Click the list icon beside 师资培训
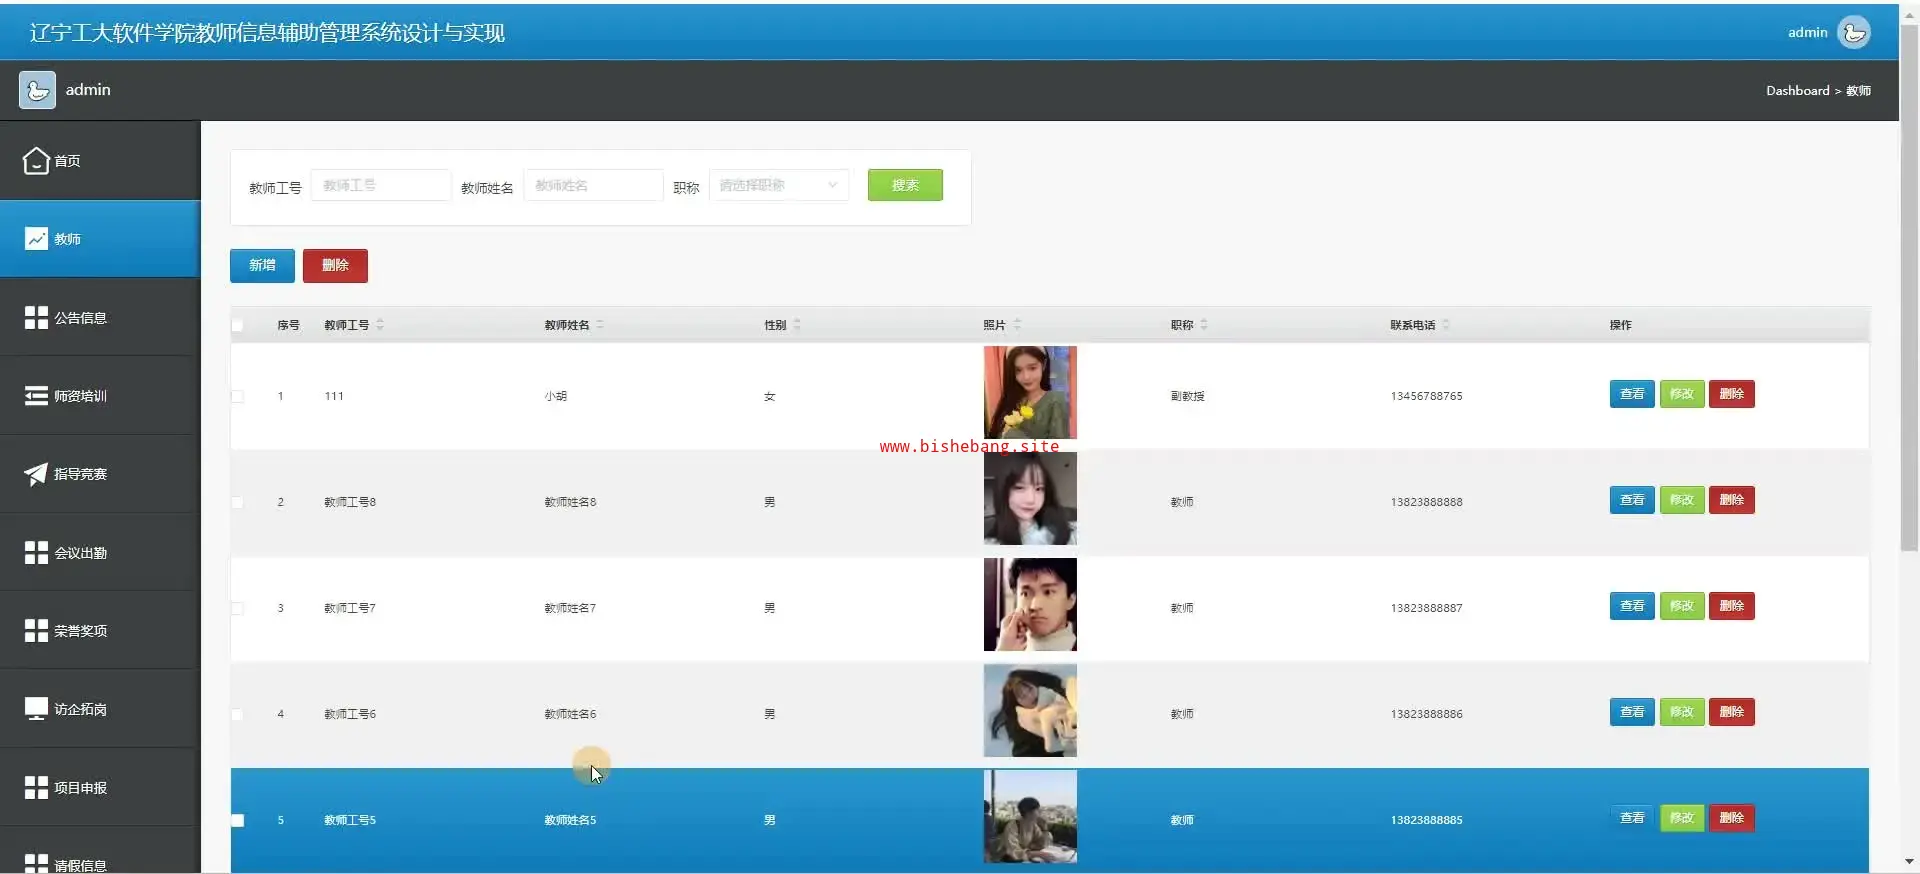This screenshot has height=874, width=1920. [36, 396]
